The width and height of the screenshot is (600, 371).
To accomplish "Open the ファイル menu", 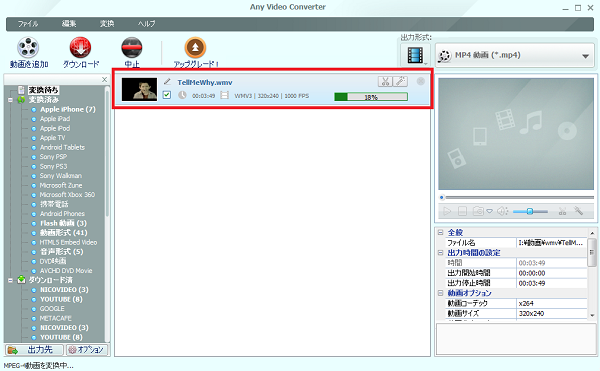I will (x=28, y=24).
